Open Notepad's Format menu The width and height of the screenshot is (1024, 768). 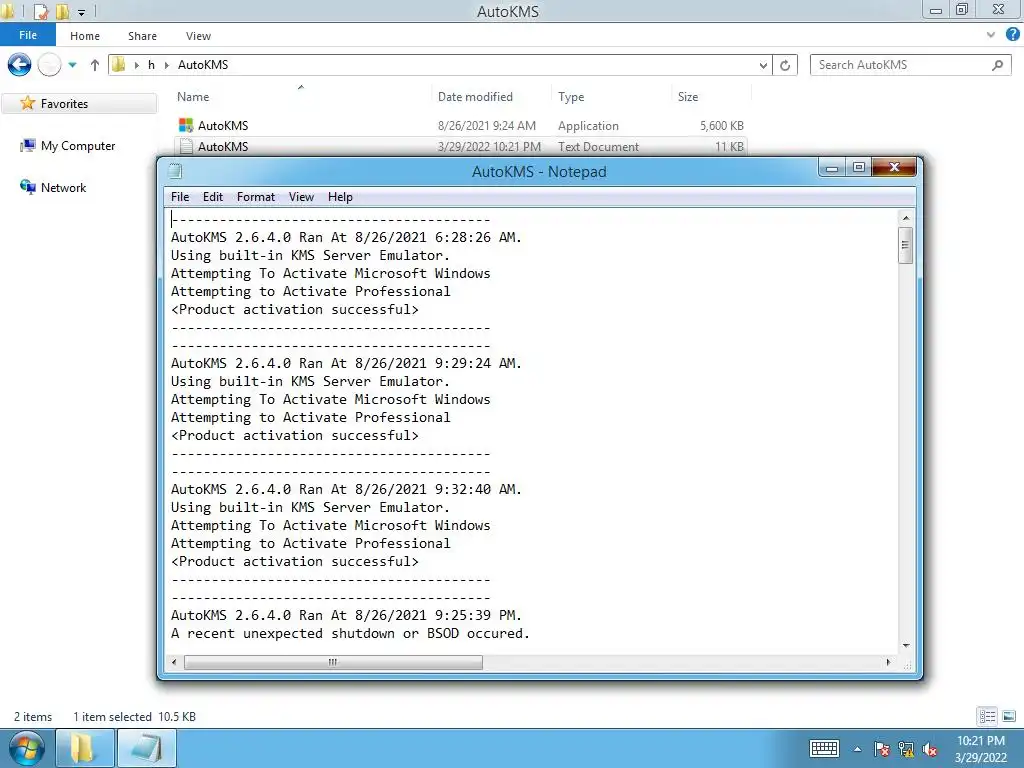coord(255,197)
